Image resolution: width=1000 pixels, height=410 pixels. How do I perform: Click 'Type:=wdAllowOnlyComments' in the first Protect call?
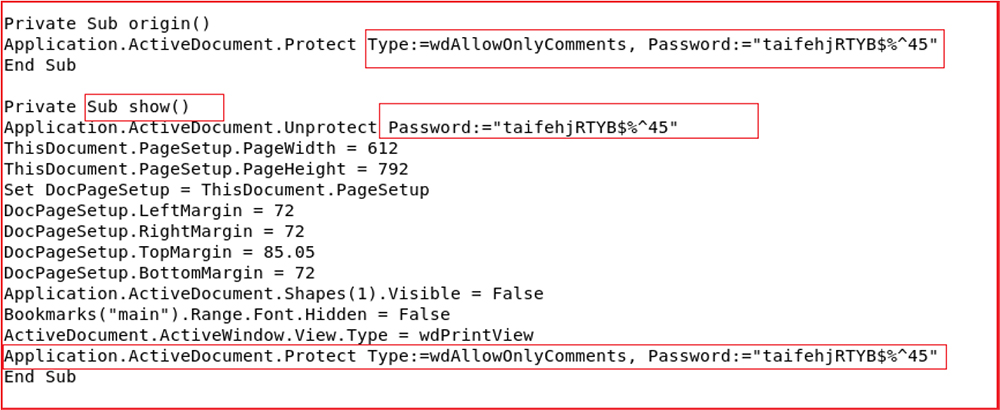tap(497, 45)
